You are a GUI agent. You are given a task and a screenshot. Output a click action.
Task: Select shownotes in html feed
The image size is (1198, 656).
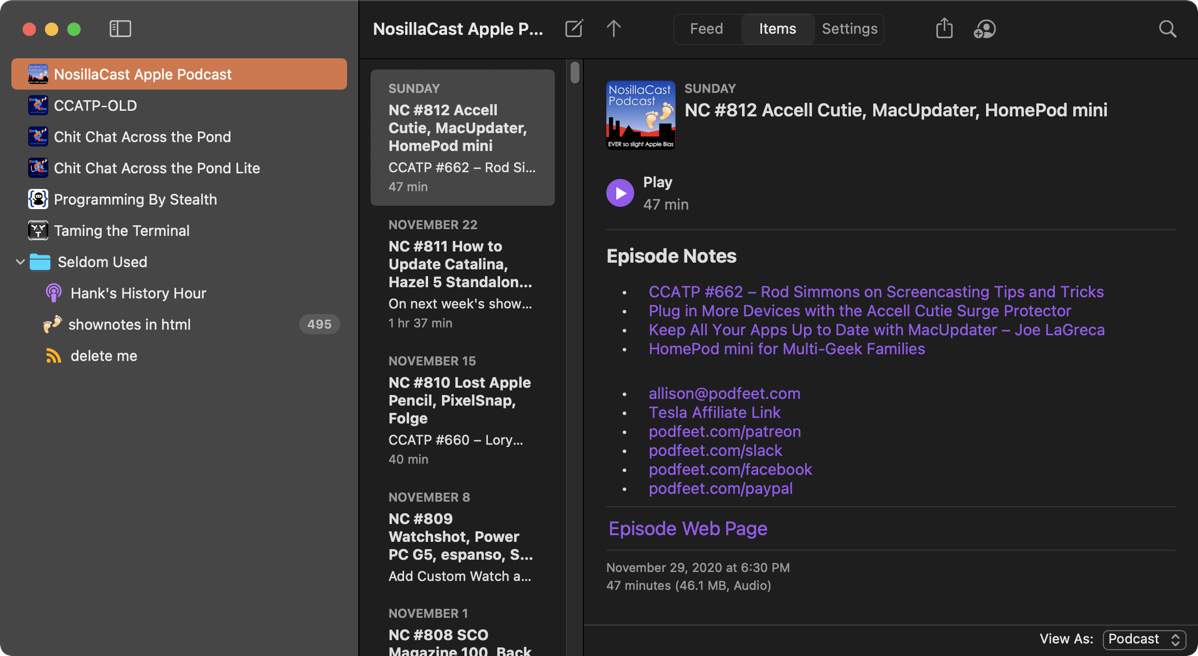coord(129,324)
